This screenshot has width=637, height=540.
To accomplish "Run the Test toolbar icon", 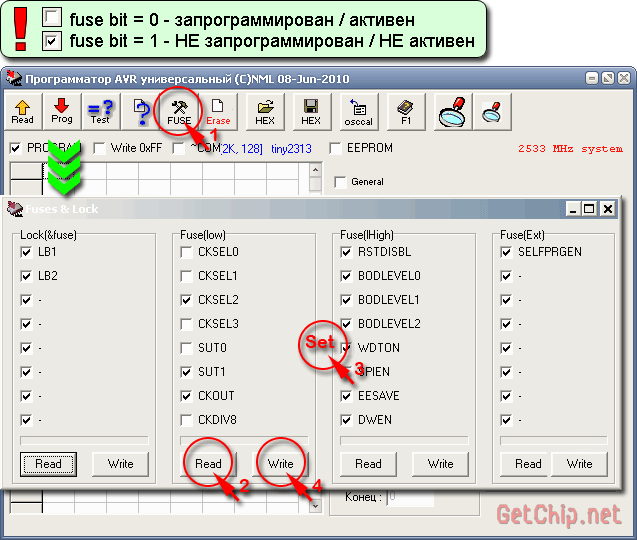I will [x=100, y=110].
